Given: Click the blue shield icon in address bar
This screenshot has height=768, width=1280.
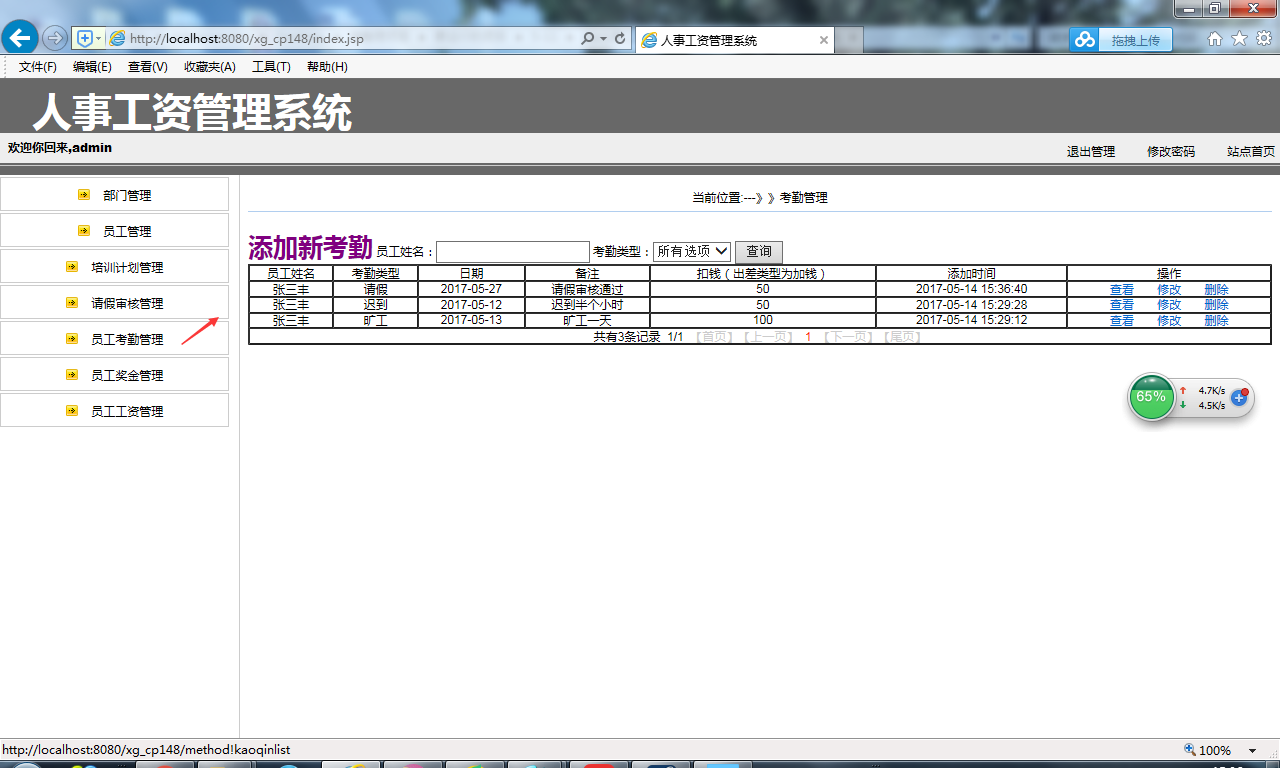Looking at the screenshot, I should (x=85, y=38).
